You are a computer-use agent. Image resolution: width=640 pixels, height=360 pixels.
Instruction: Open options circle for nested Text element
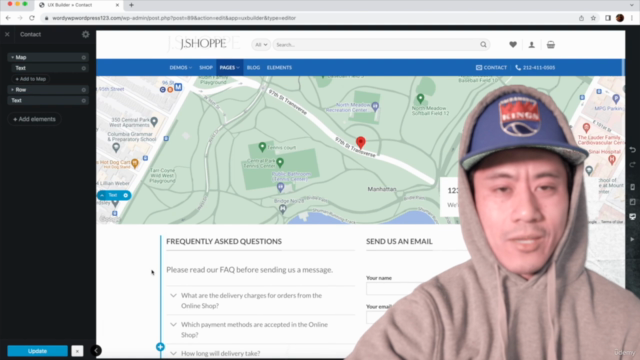pyautogui.click(x=84, y=68)
